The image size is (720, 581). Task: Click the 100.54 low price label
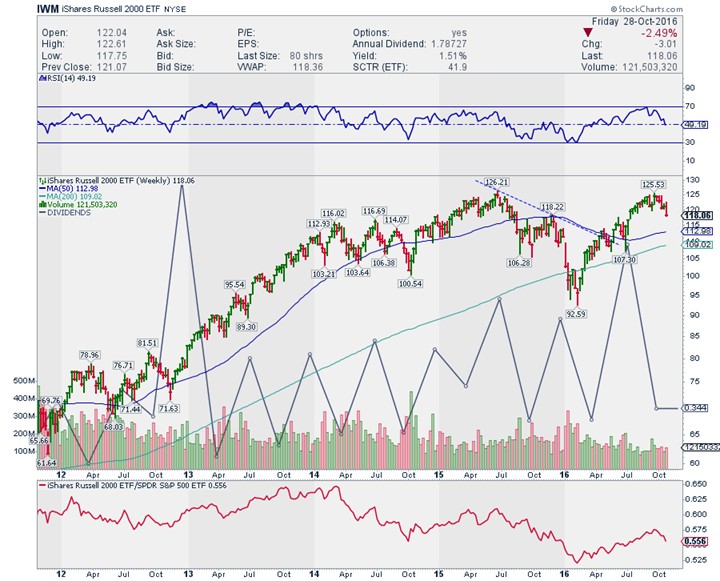point(410,284)
